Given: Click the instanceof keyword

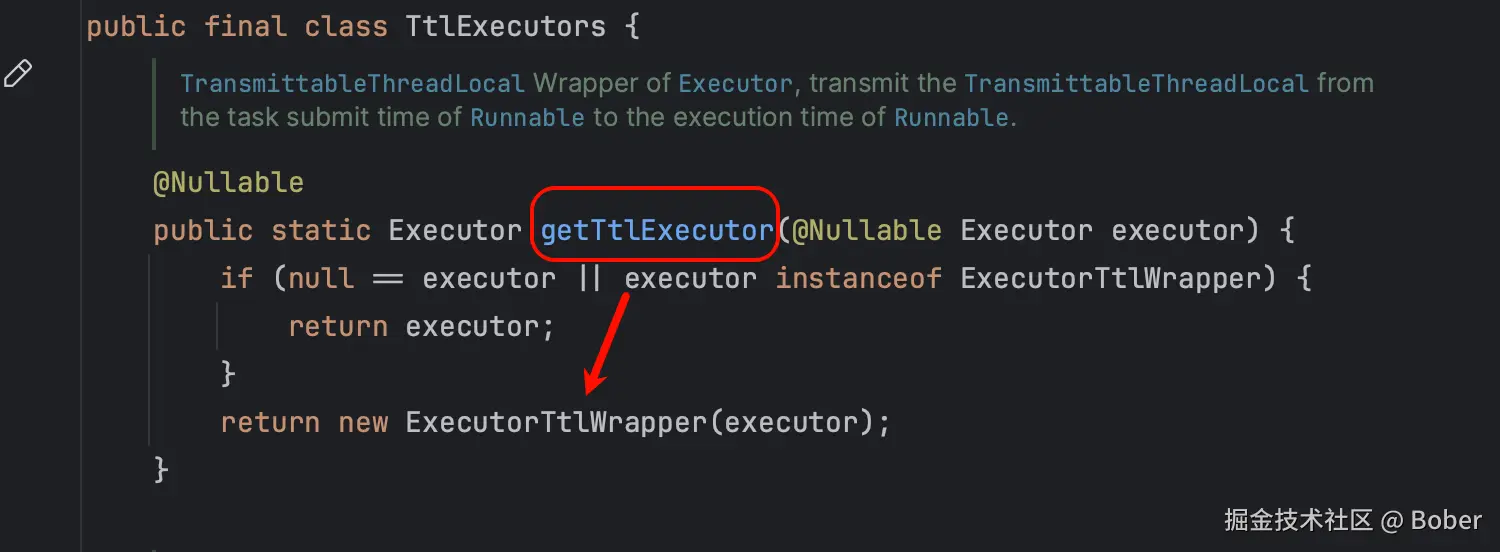Looking at the screenshot, I should 859,278.
